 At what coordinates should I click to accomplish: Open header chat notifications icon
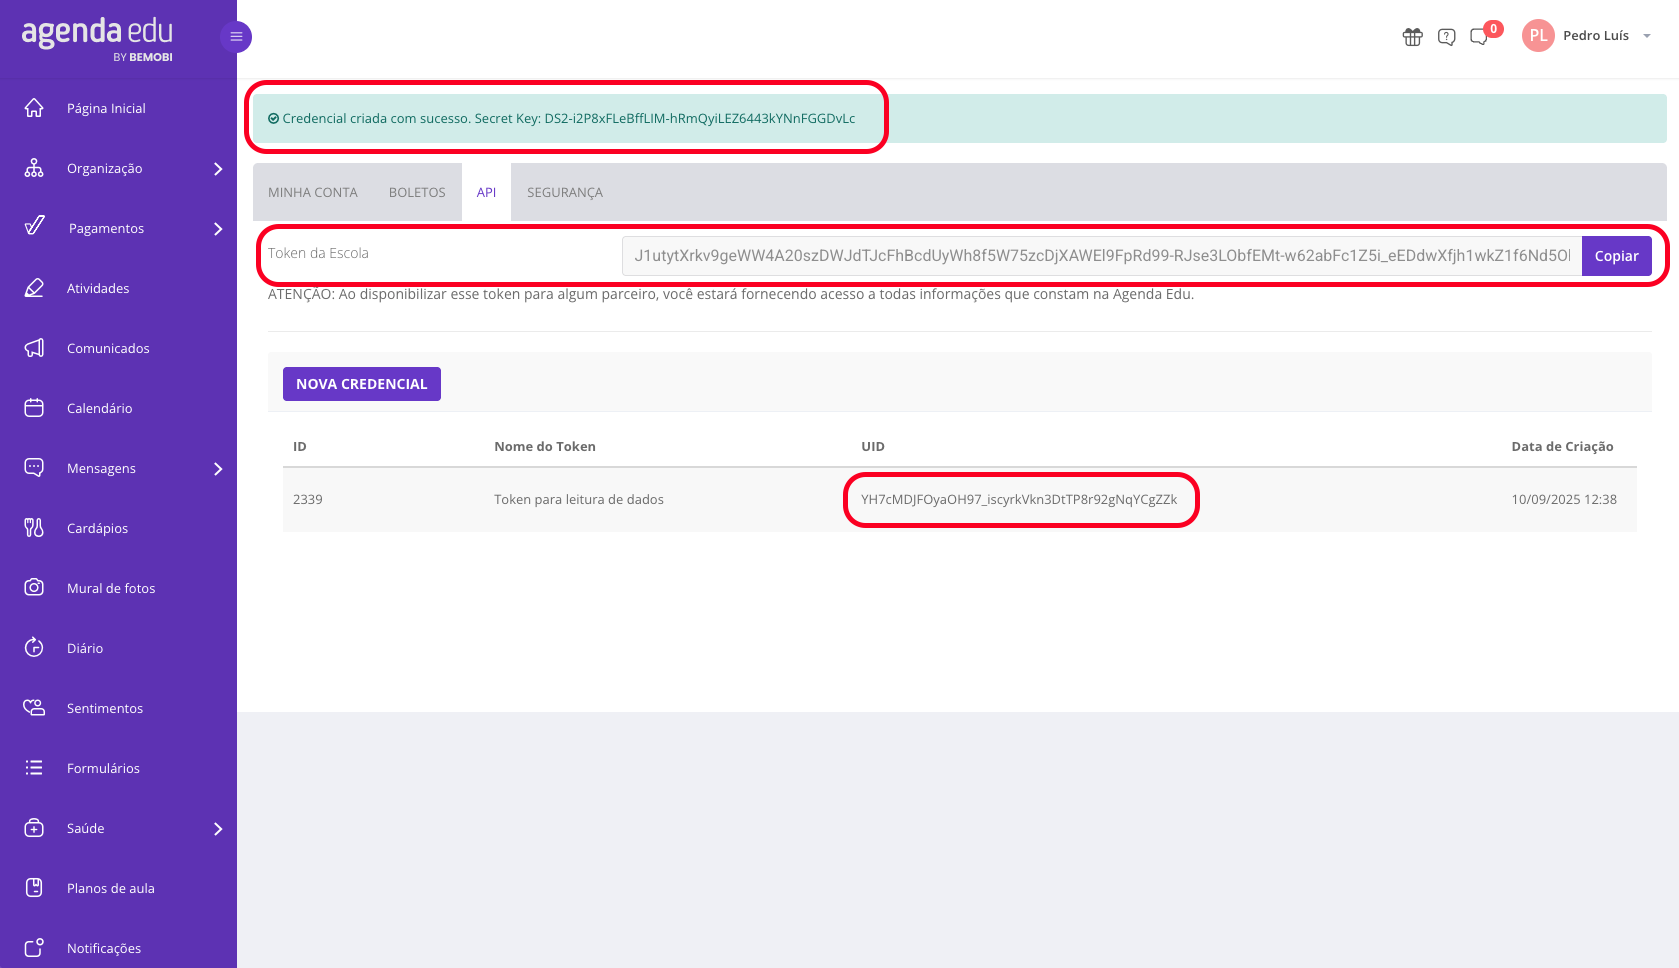1479,37
